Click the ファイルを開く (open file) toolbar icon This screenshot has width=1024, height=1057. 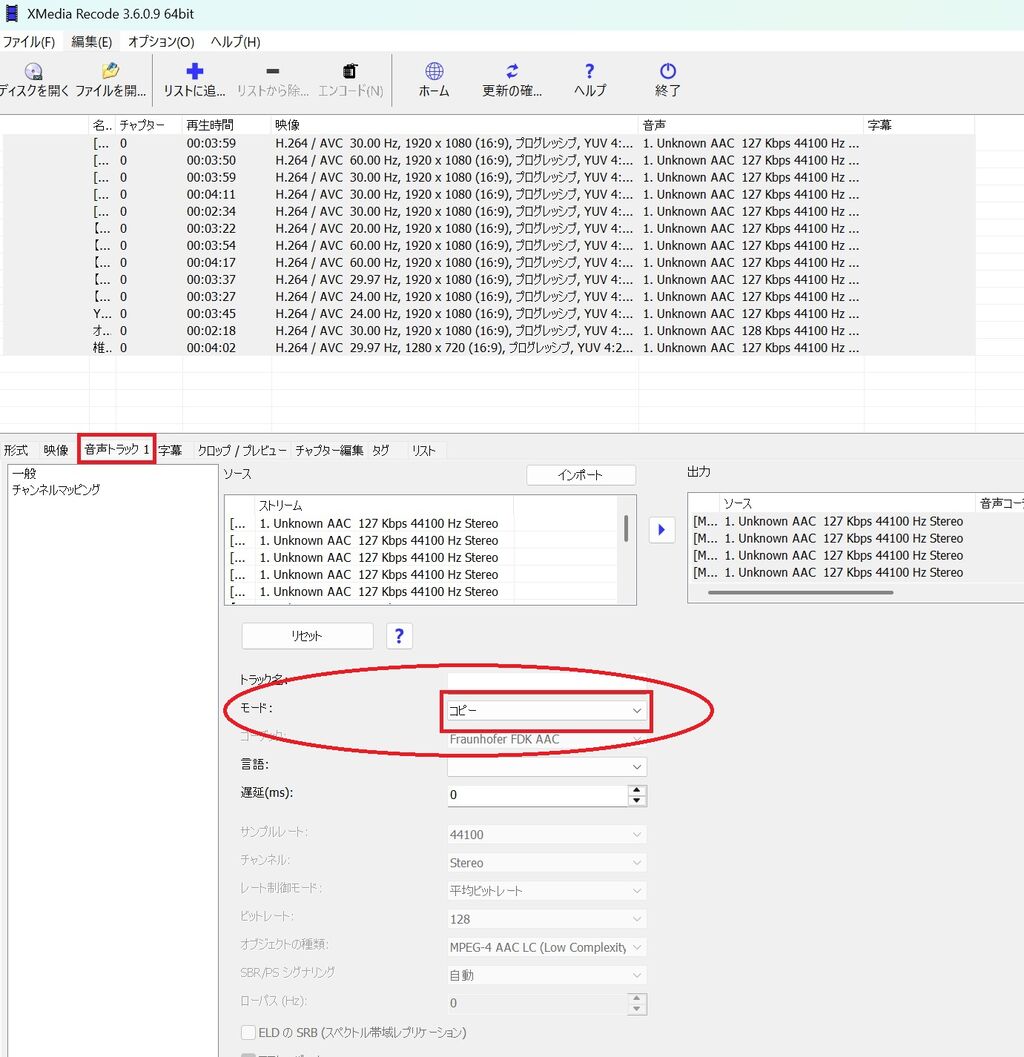(x=111, y=71)
